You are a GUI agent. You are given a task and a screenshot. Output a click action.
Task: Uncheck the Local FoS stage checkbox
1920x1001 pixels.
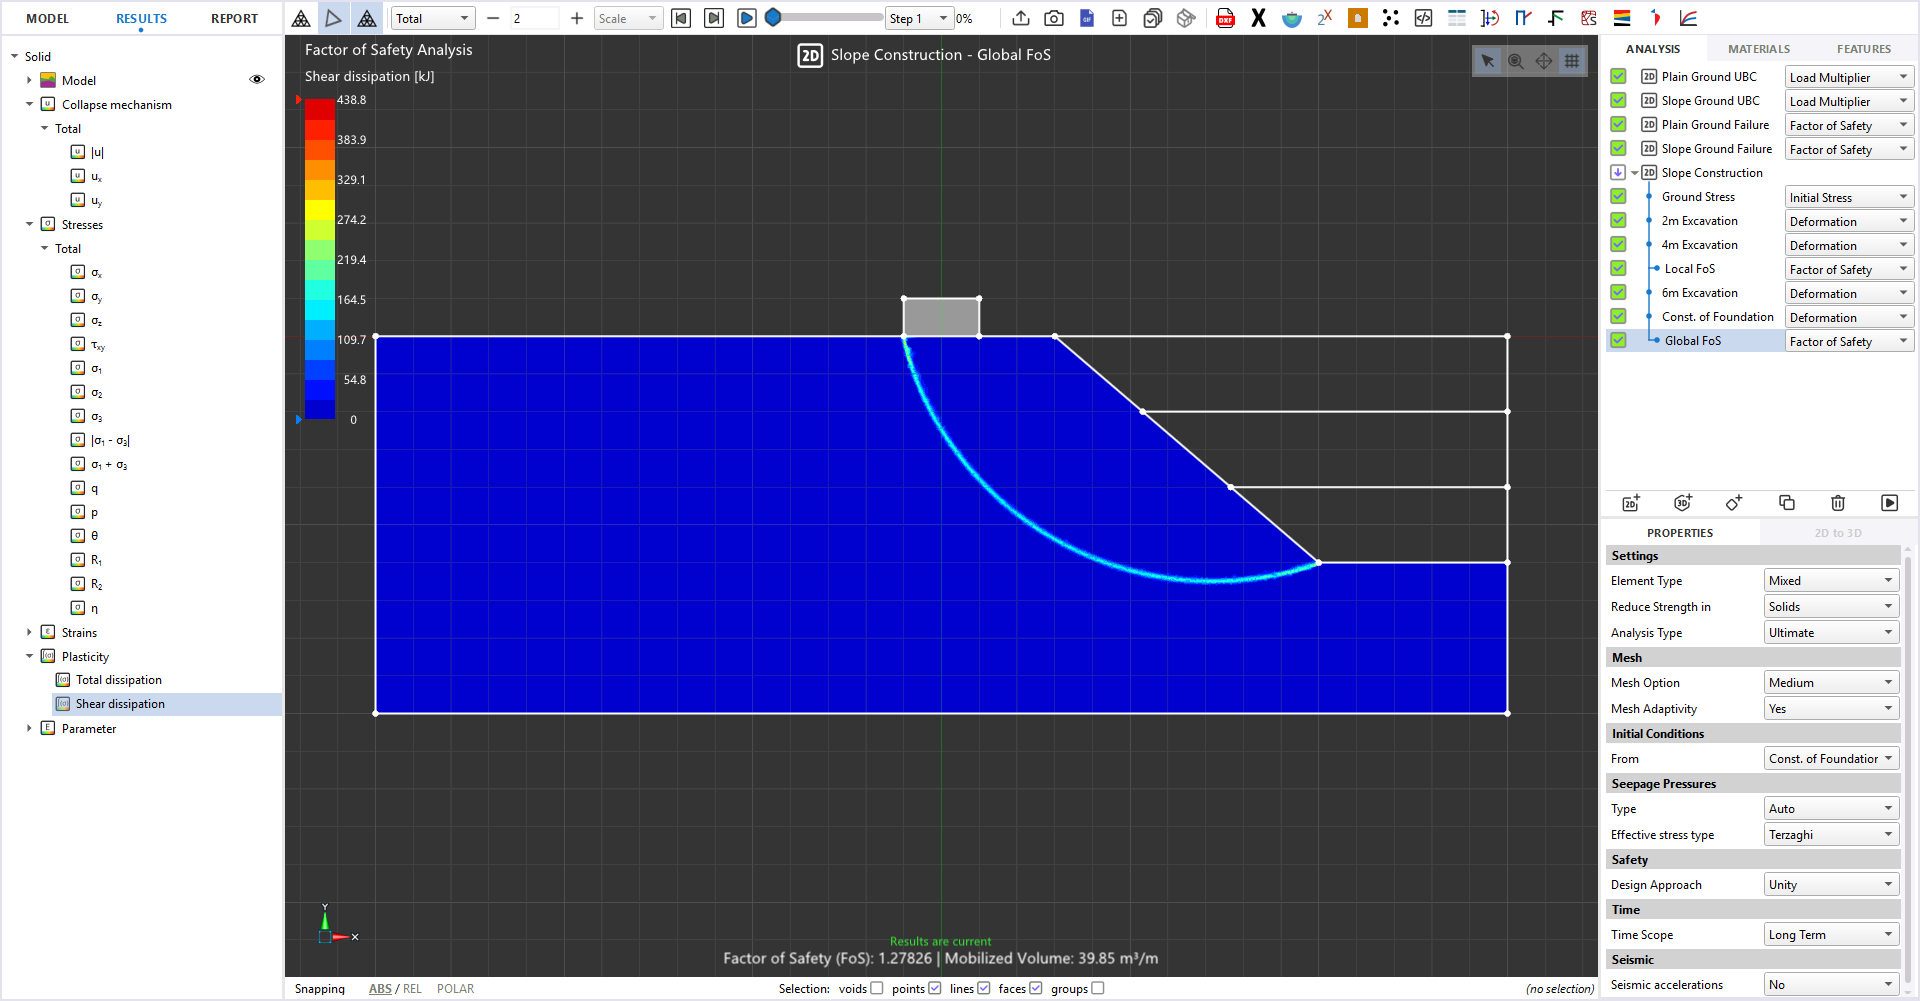pyautogui.click(x=1618, y=268)
